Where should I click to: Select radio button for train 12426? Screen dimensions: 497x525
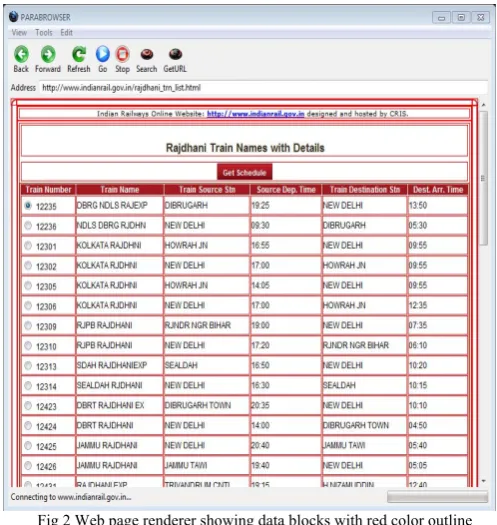[28, 465]
